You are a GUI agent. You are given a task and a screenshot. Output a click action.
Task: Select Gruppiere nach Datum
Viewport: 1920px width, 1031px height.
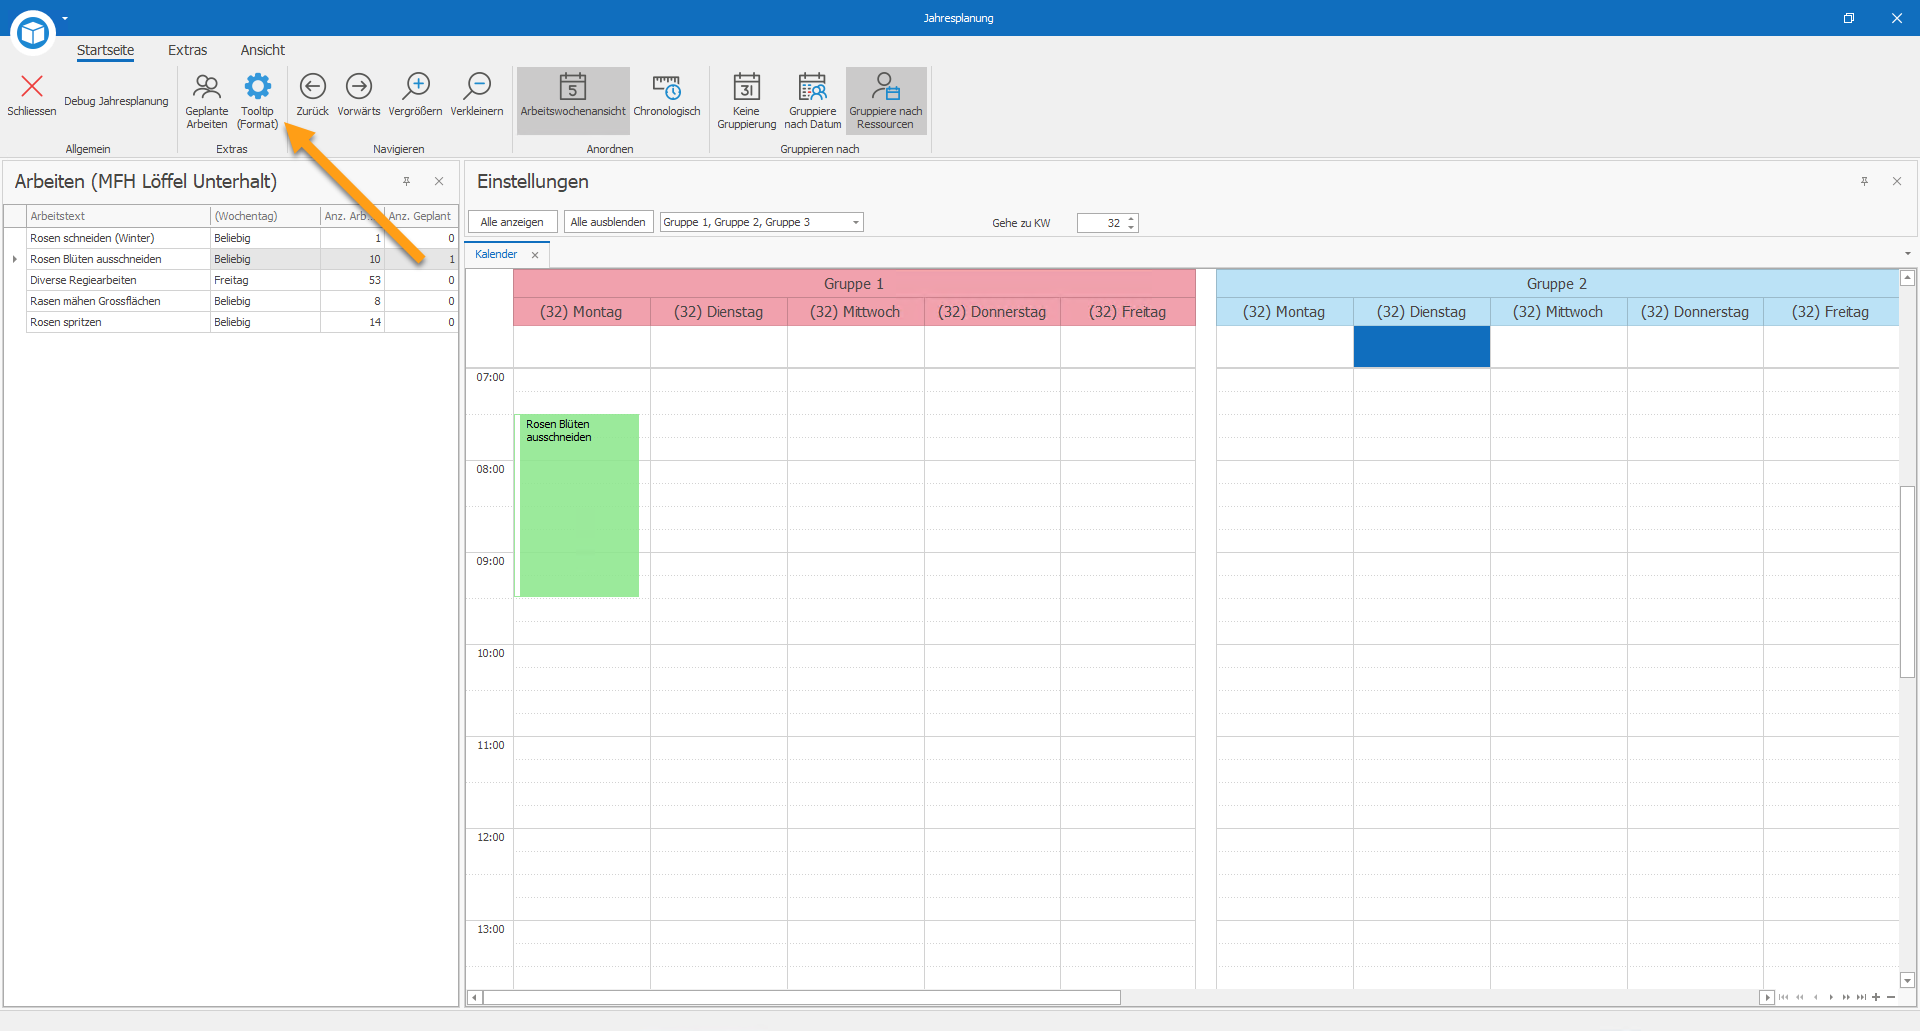coord(812,101)
